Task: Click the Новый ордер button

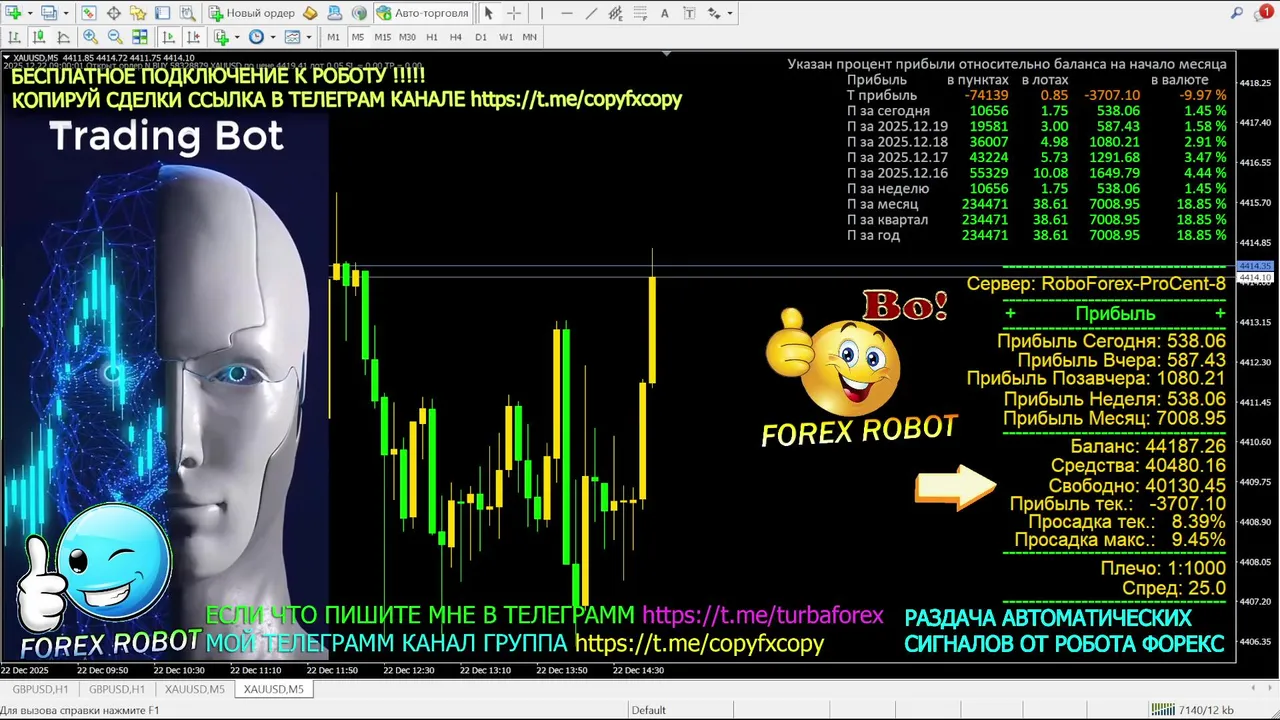Action: click(250, 13)
